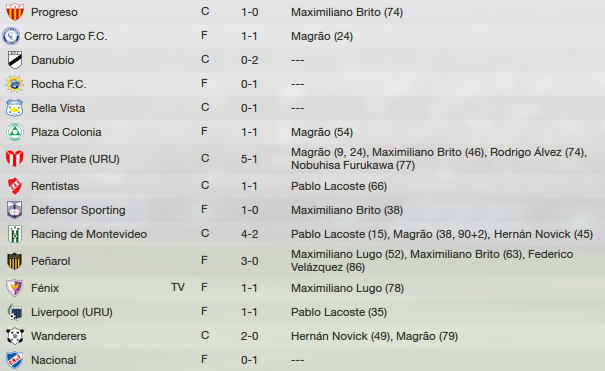The image size is (605, 371).
Task: Click the Wanderers club badge
Action: (x=15, y=336)
